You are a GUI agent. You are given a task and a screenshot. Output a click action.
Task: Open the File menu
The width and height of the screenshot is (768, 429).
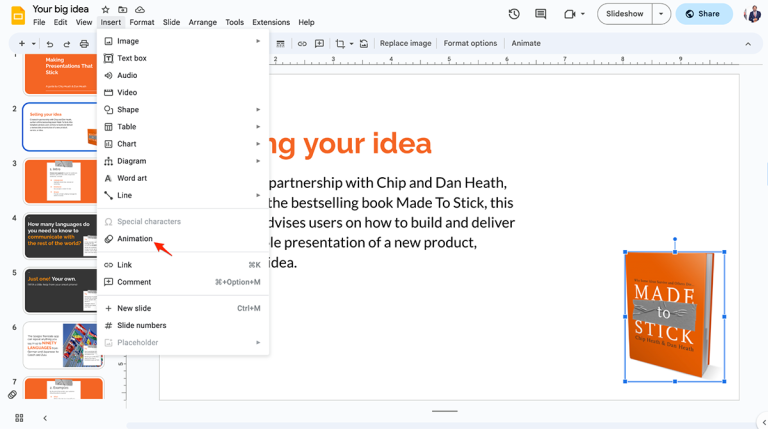(39, 23)
